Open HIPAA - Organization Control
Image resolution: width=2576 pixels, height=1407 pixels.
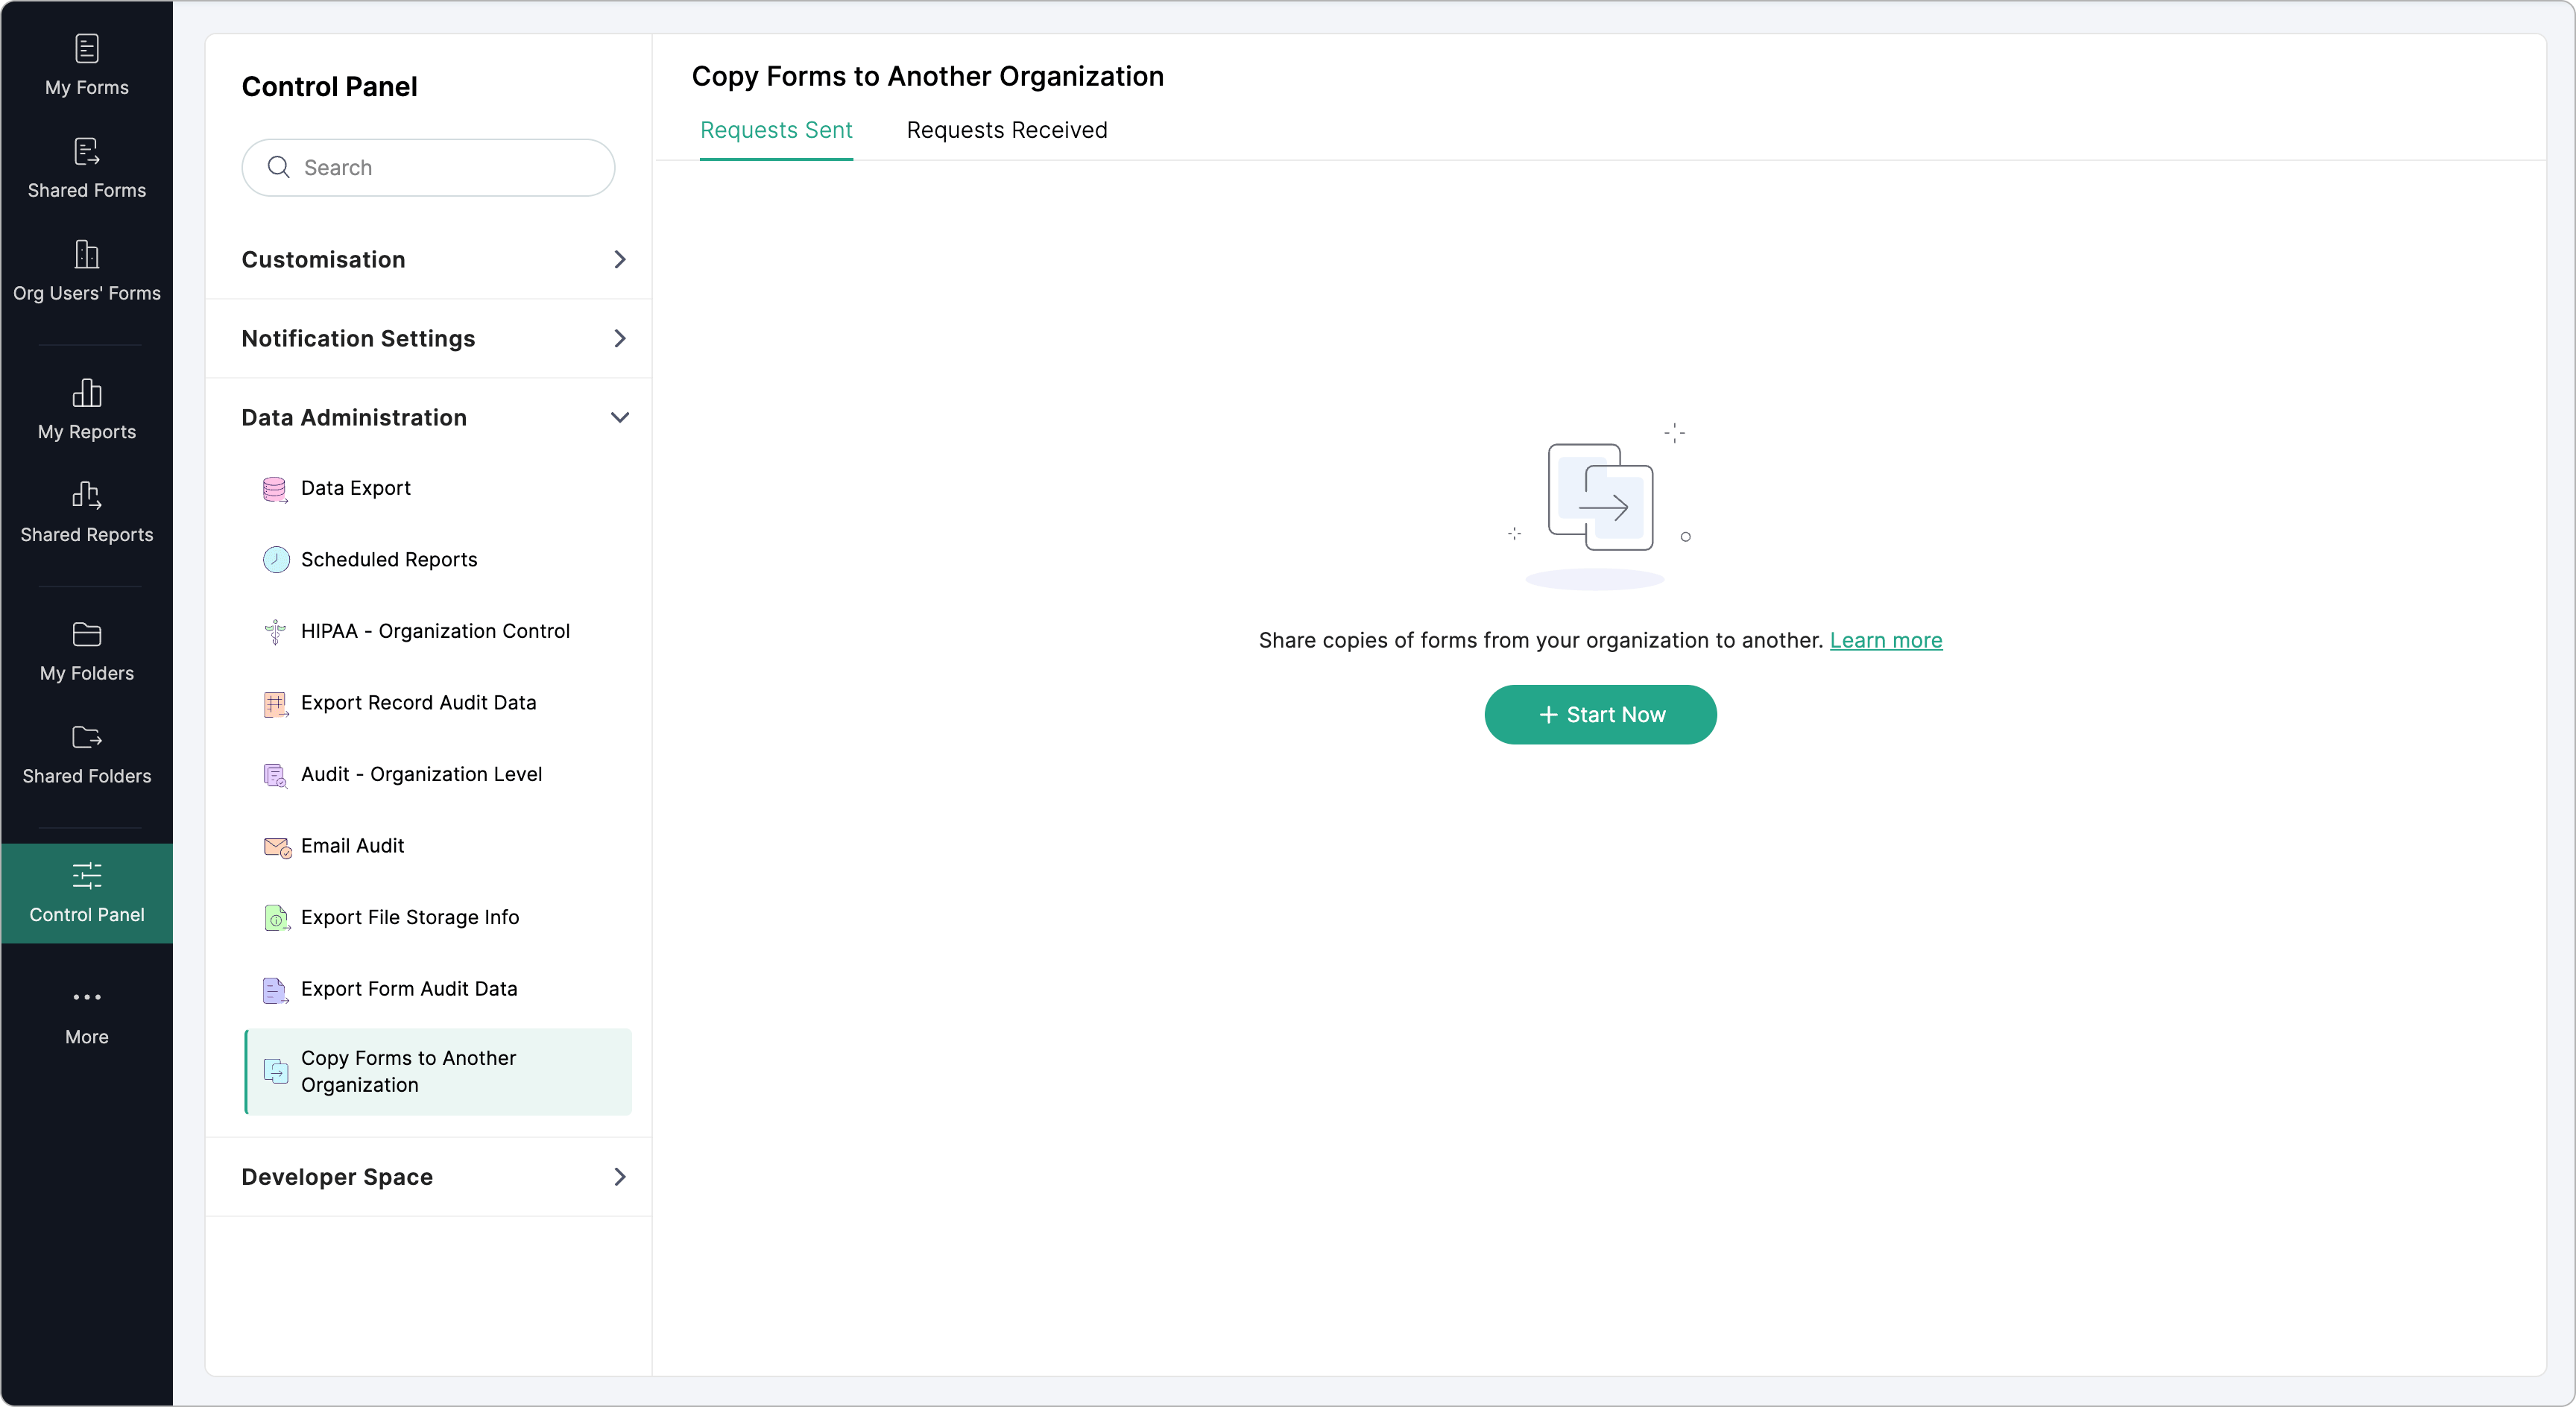click(434, 631)
